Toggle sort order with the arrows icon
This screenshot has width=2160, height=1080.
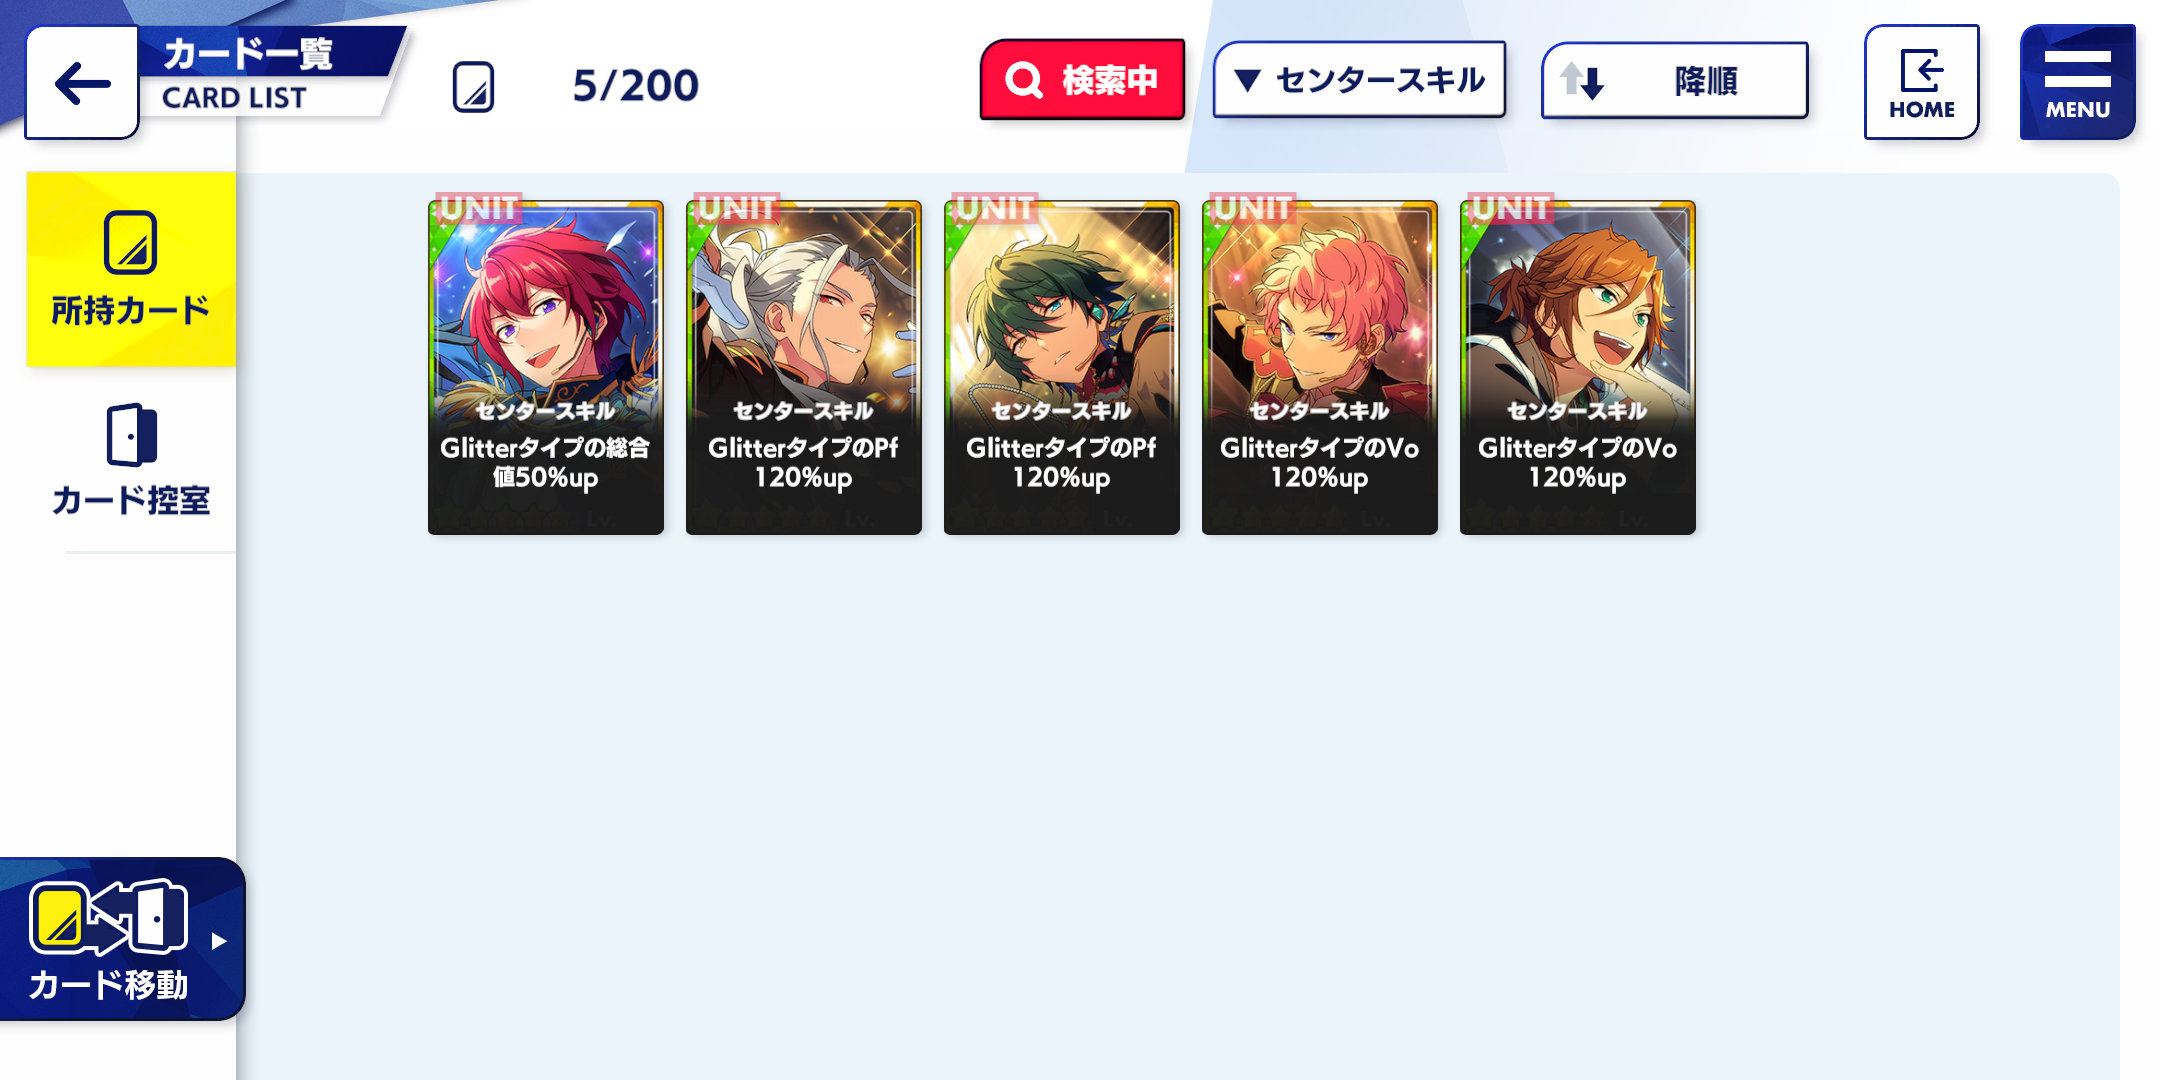tap(1583, 81)
